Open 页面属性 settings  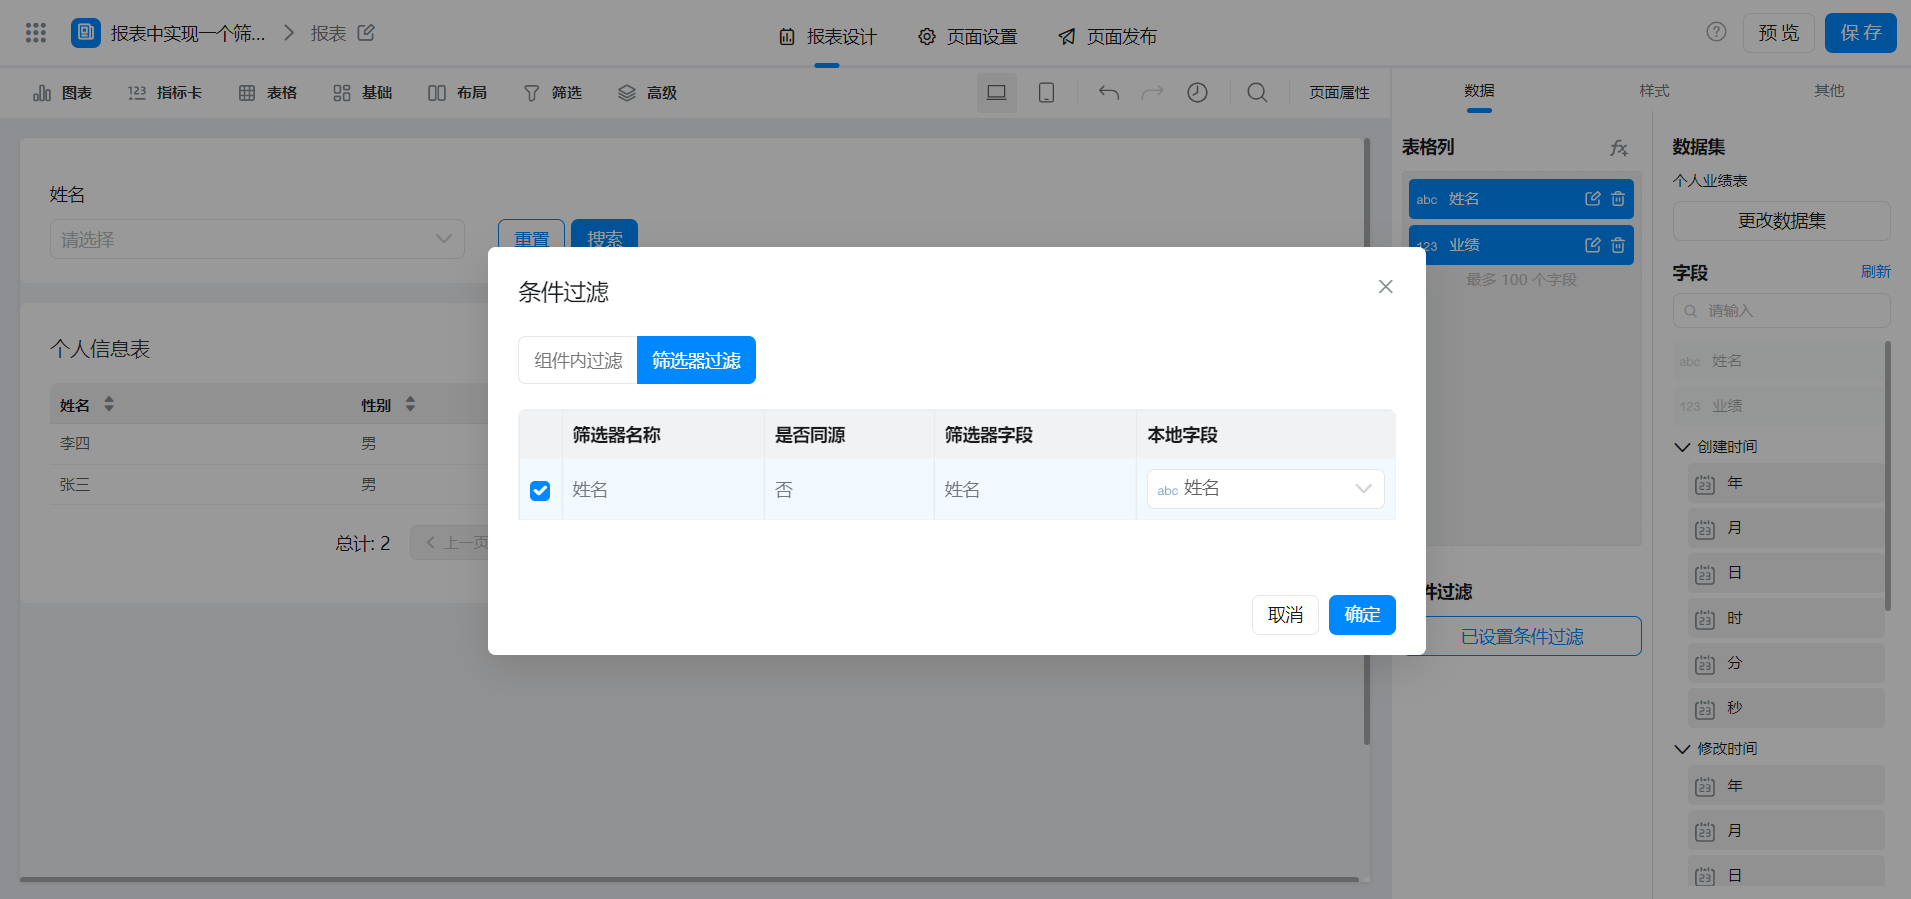click(x=1339, y=93)
